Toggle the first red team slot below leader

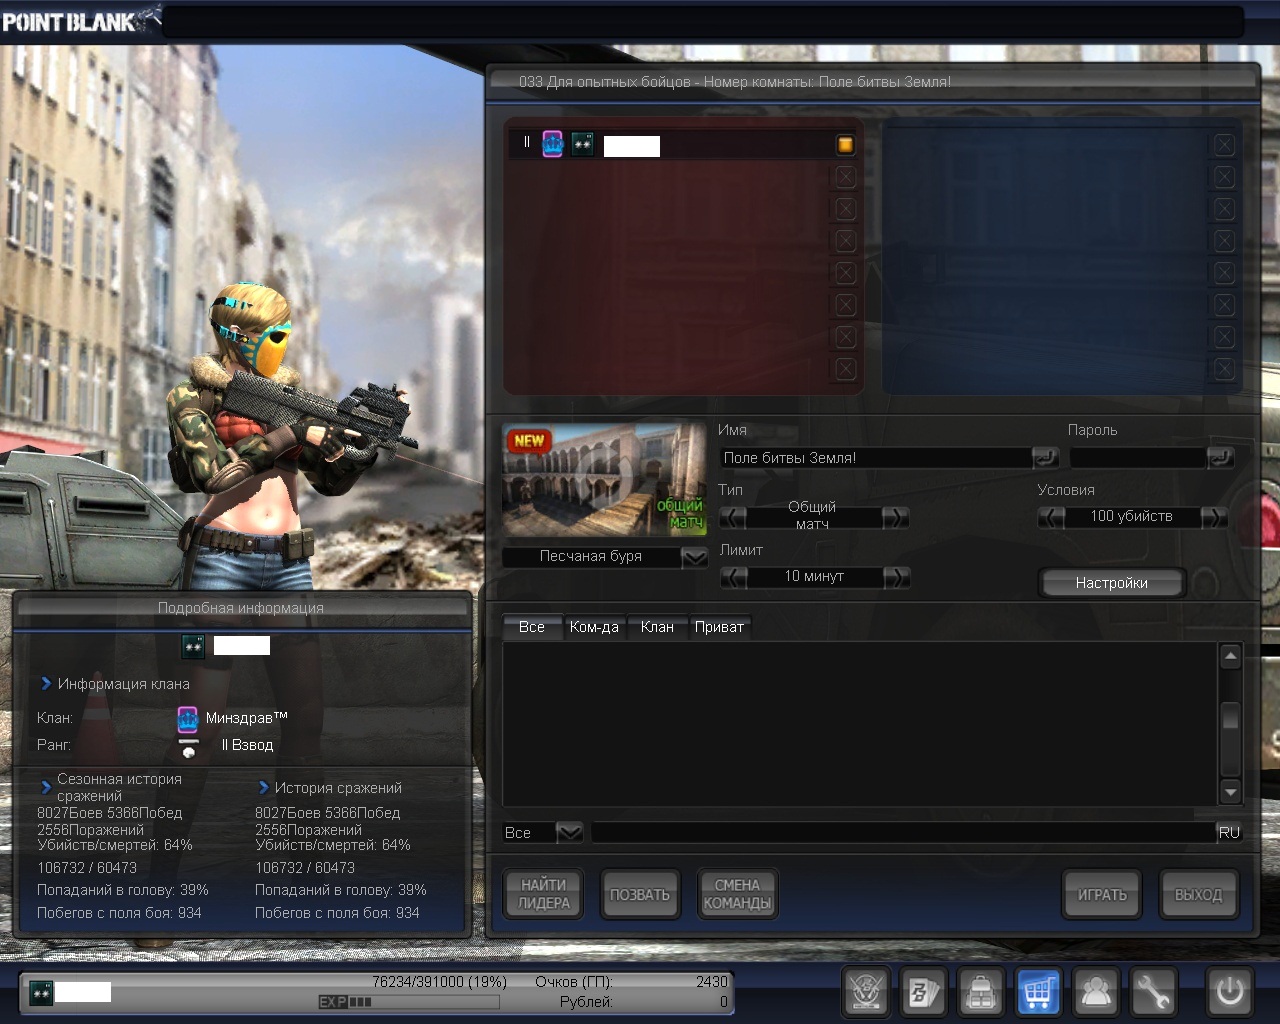click(x=845, y=177)
